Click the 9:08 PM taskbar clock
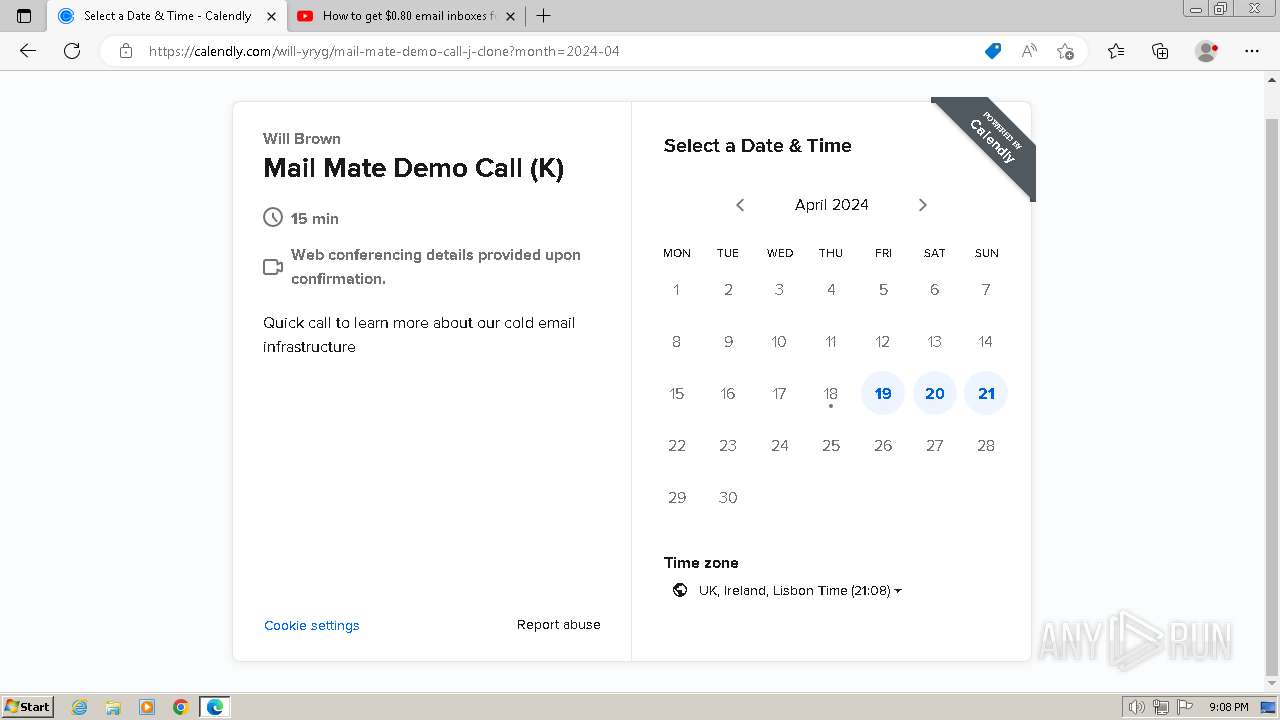This screenshot has width=1280, height=720. [x=1229, y=707]
